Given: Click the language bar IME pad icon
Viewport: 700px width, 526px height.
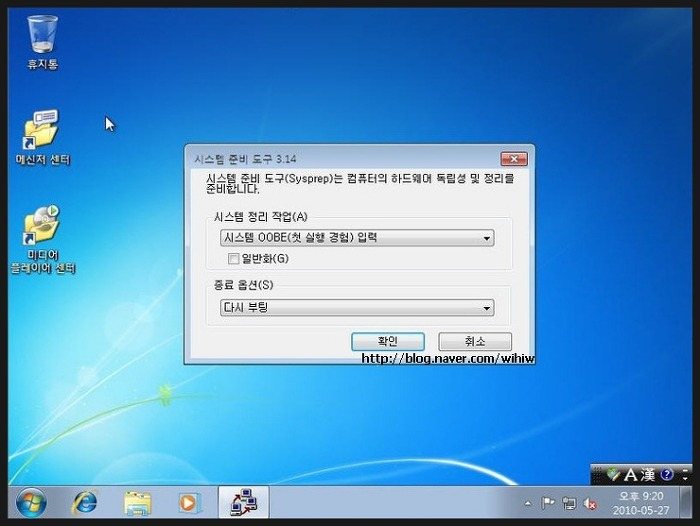Looking at the screenshot, I should click(613, 475).
